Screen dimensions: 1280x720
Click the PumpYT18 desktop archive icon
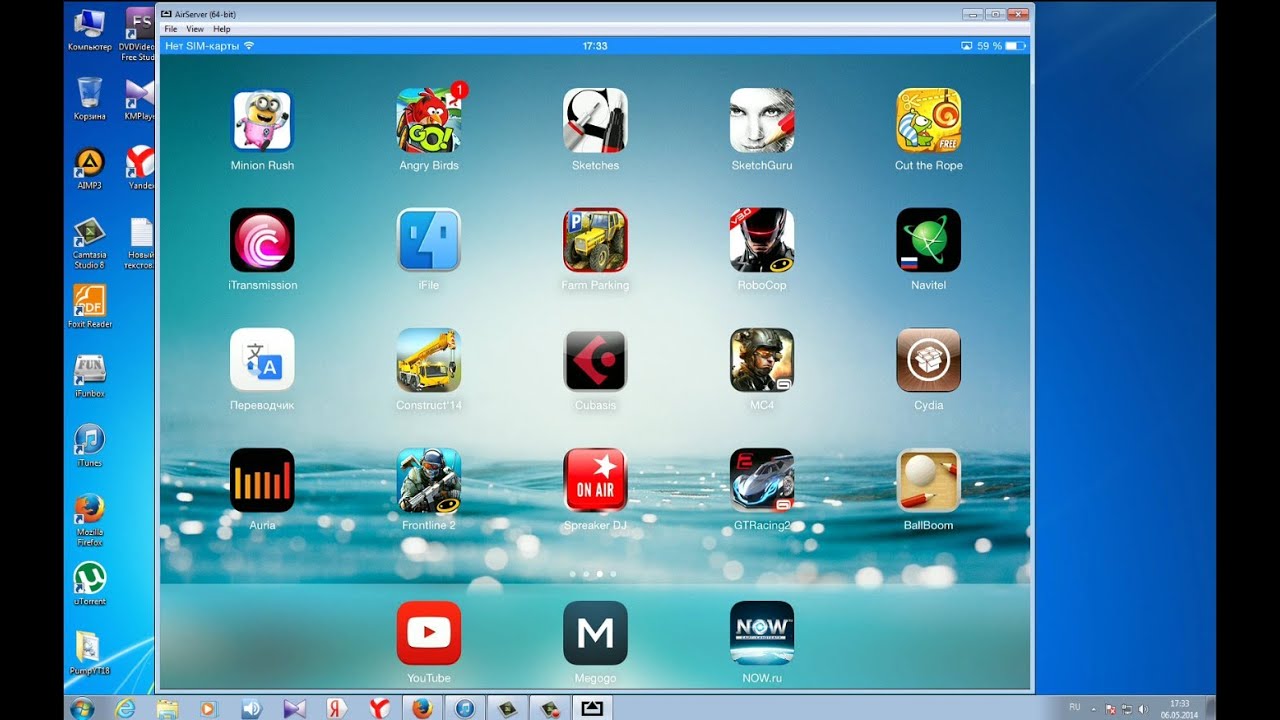pos(90,654)
